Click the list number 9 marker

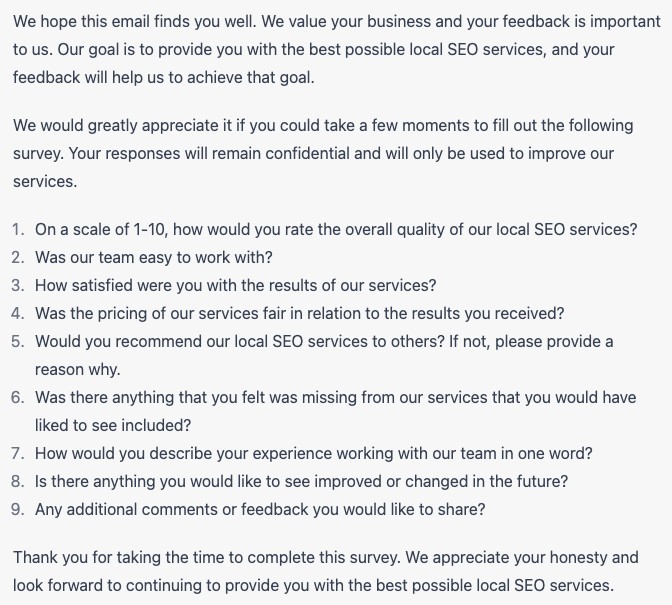tap(18, 509)
